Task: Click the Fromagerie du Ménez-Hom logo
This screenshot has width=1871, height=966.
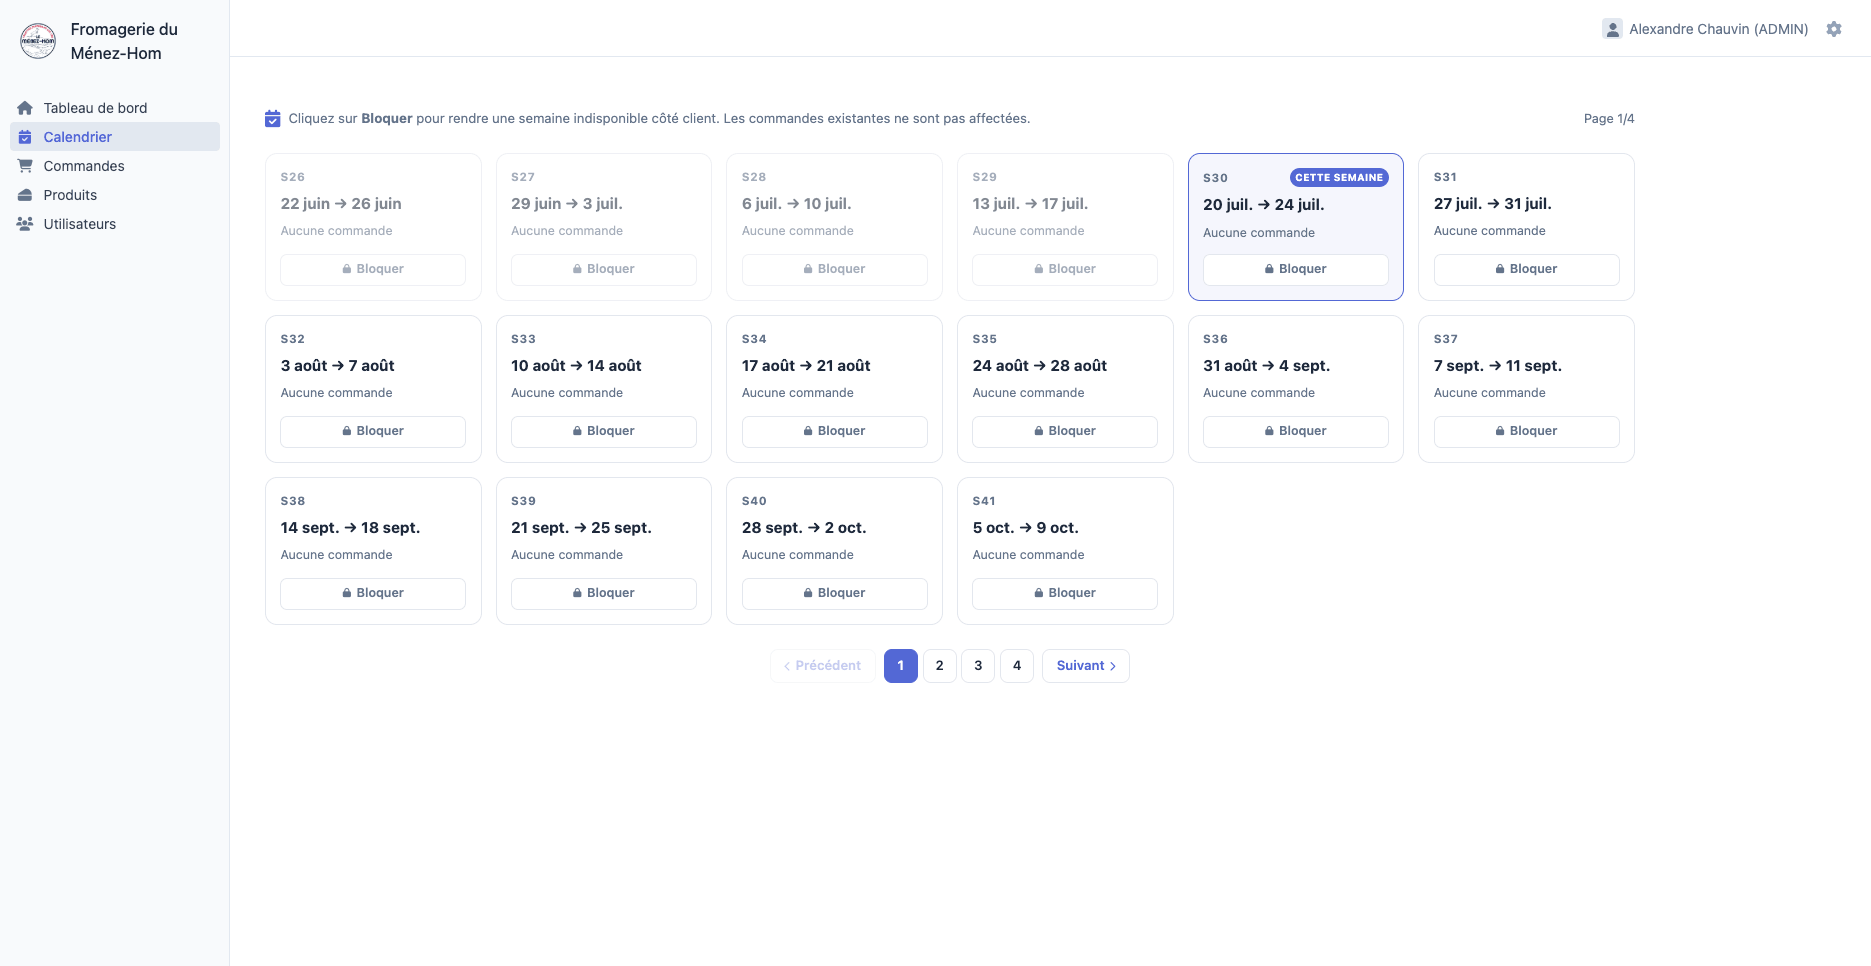Action: pos(38,41)
